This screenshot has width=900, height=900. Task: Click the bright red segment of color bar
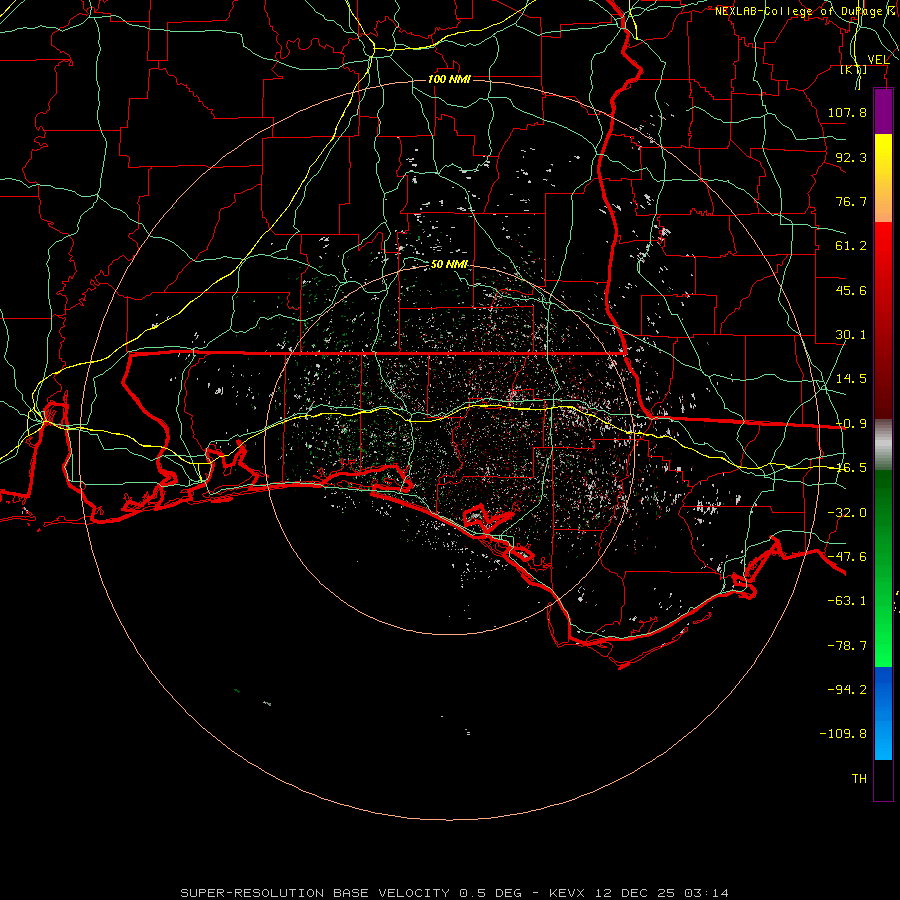coord(883,253)
